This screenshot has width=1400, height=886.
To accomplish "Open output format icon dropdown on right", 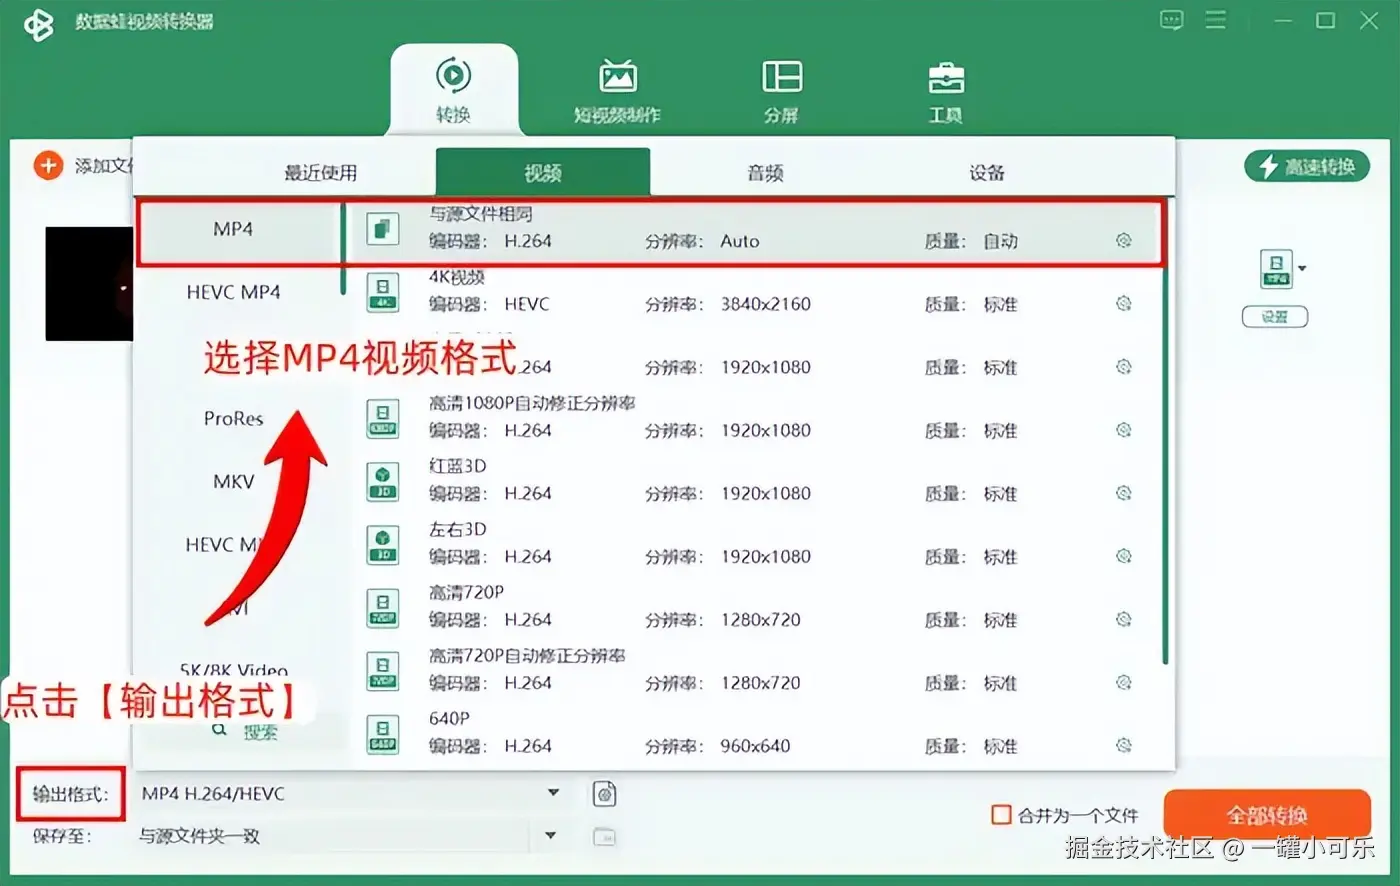I will [1301, 268].
